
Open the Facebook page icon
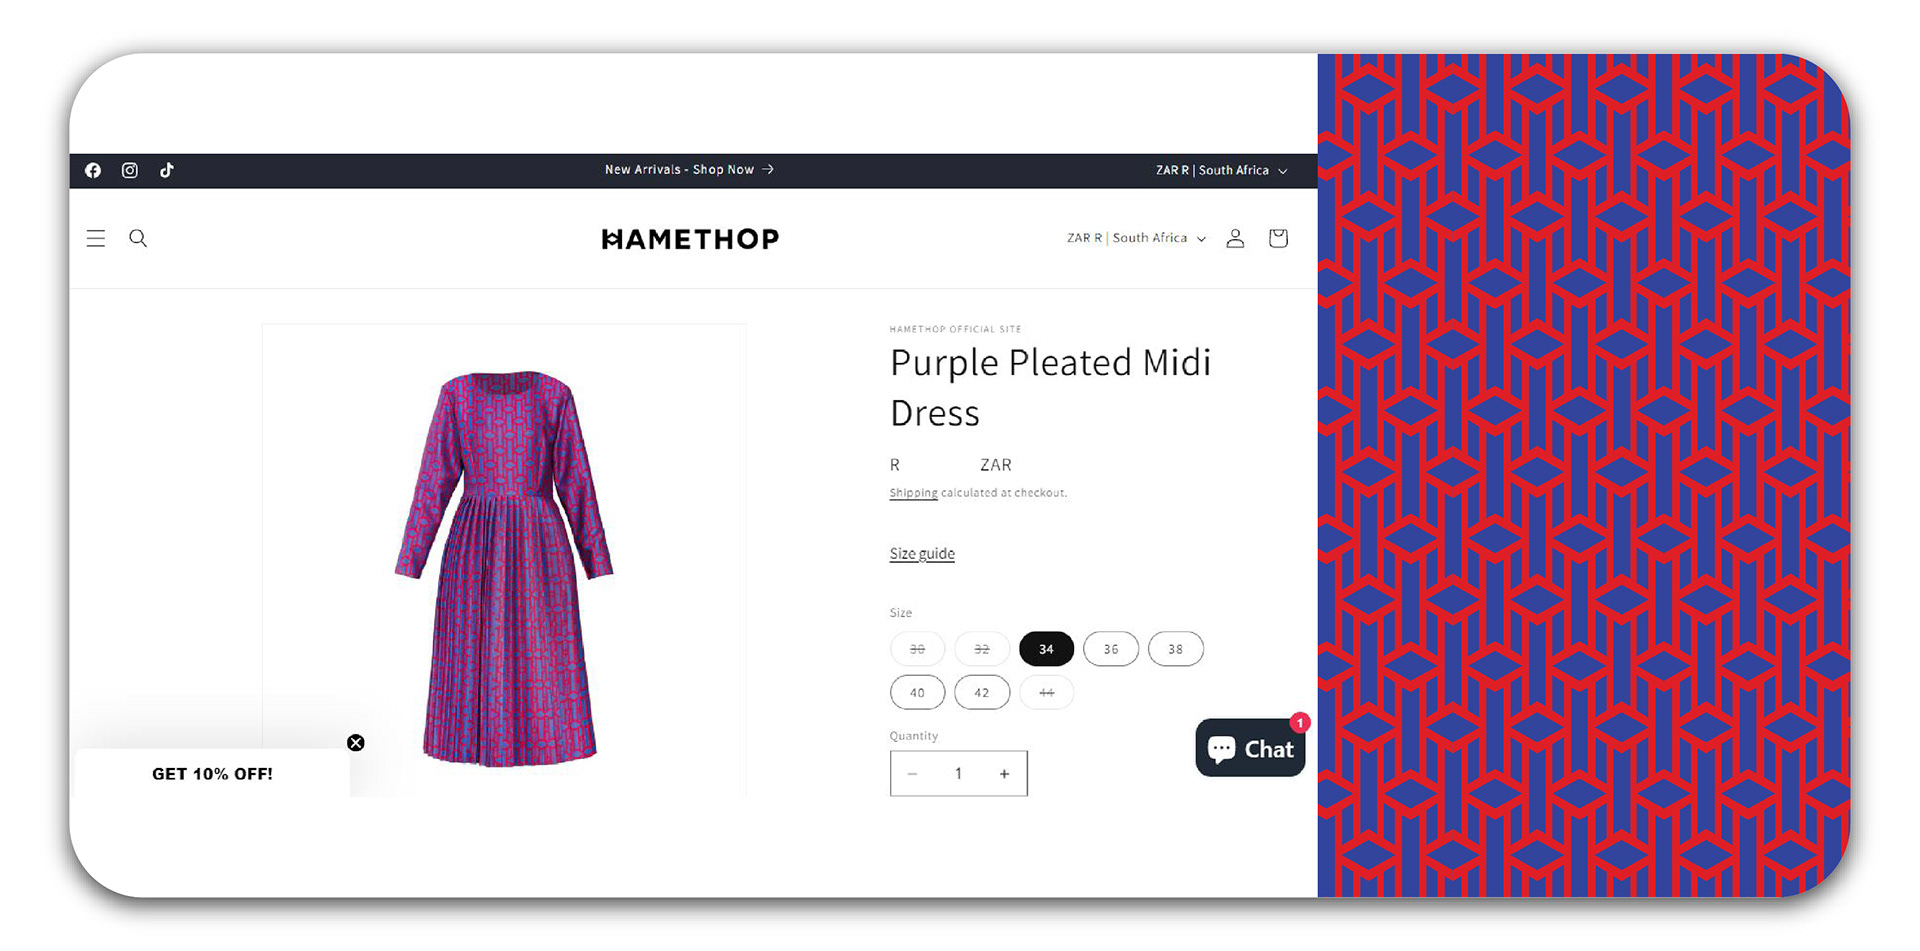[93, 170]
